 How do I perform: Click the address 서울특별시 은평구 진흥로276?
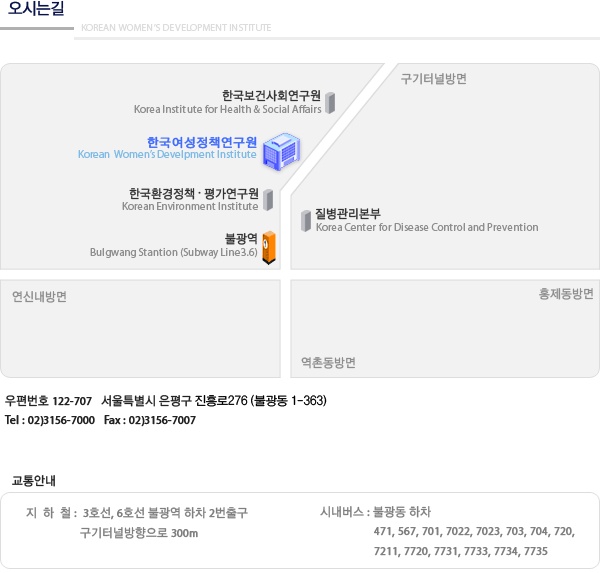[174, 400]
